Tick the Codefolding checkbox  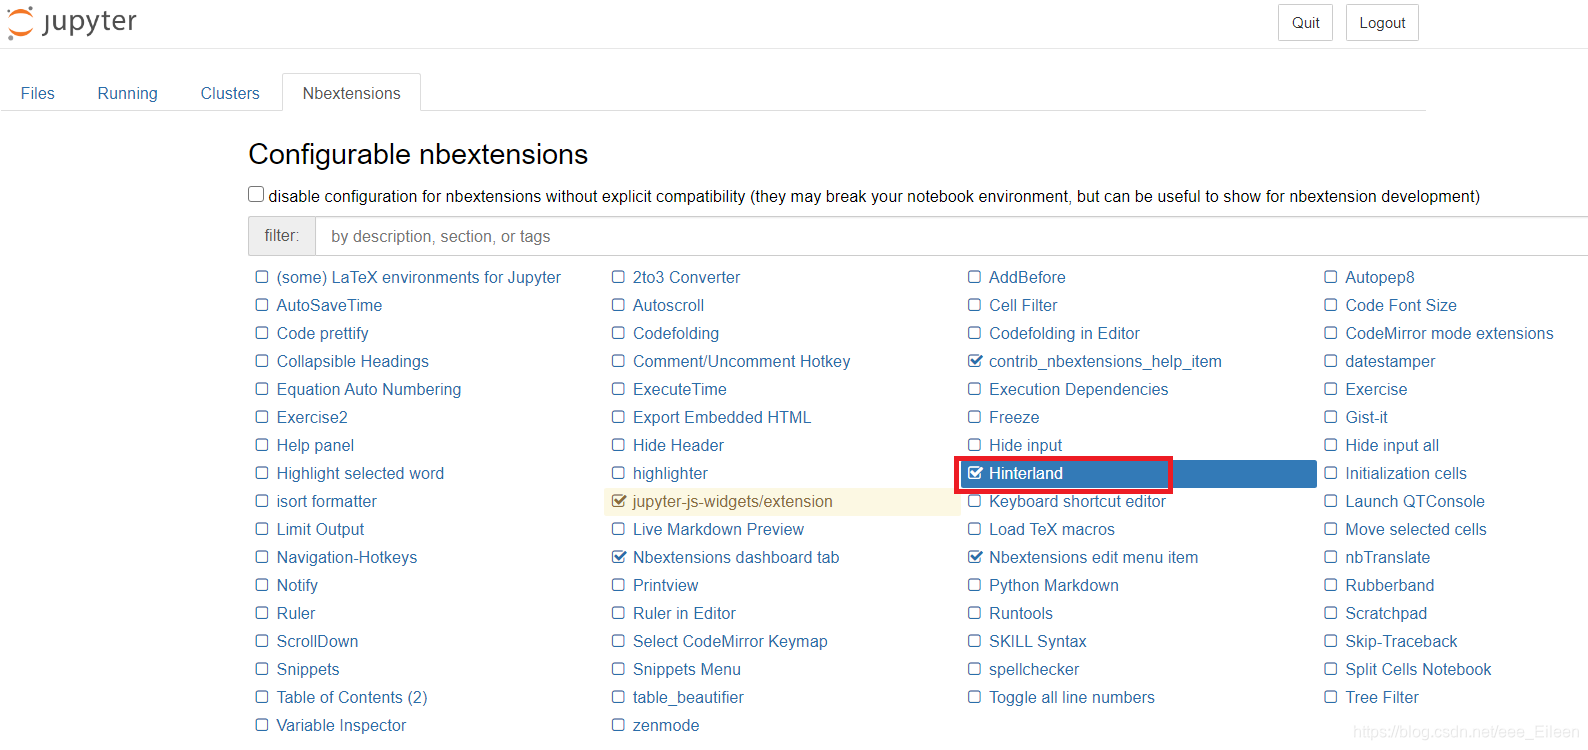pos(618,333)
